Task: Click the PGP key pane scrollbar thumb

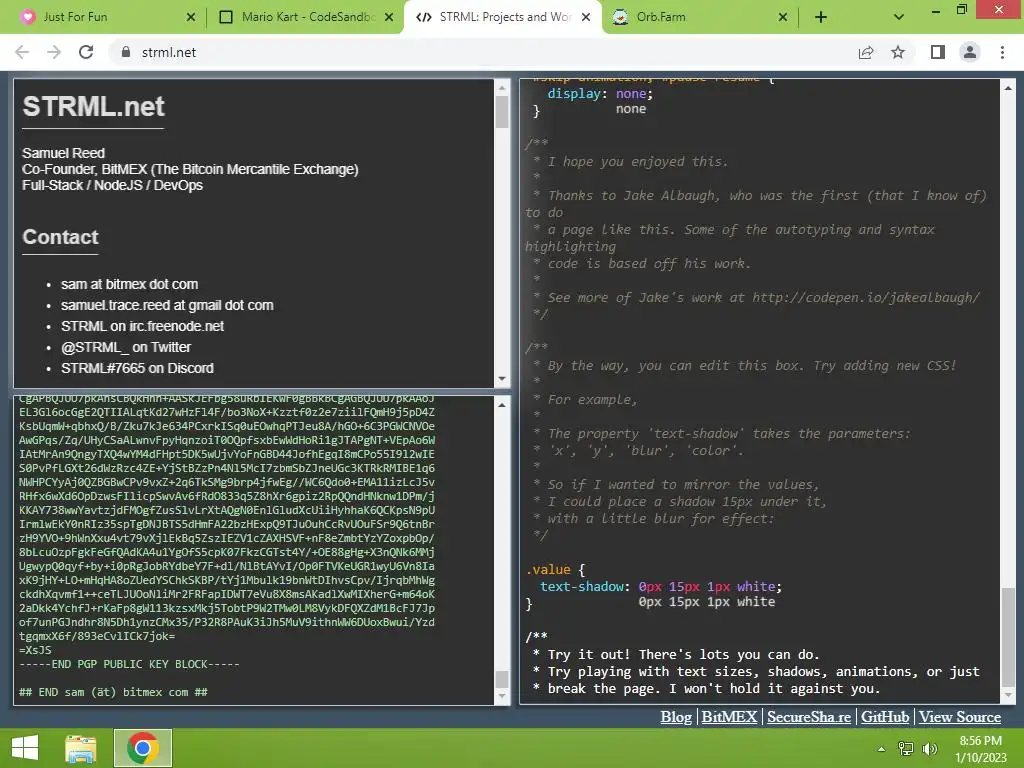Action: point(502,679)
